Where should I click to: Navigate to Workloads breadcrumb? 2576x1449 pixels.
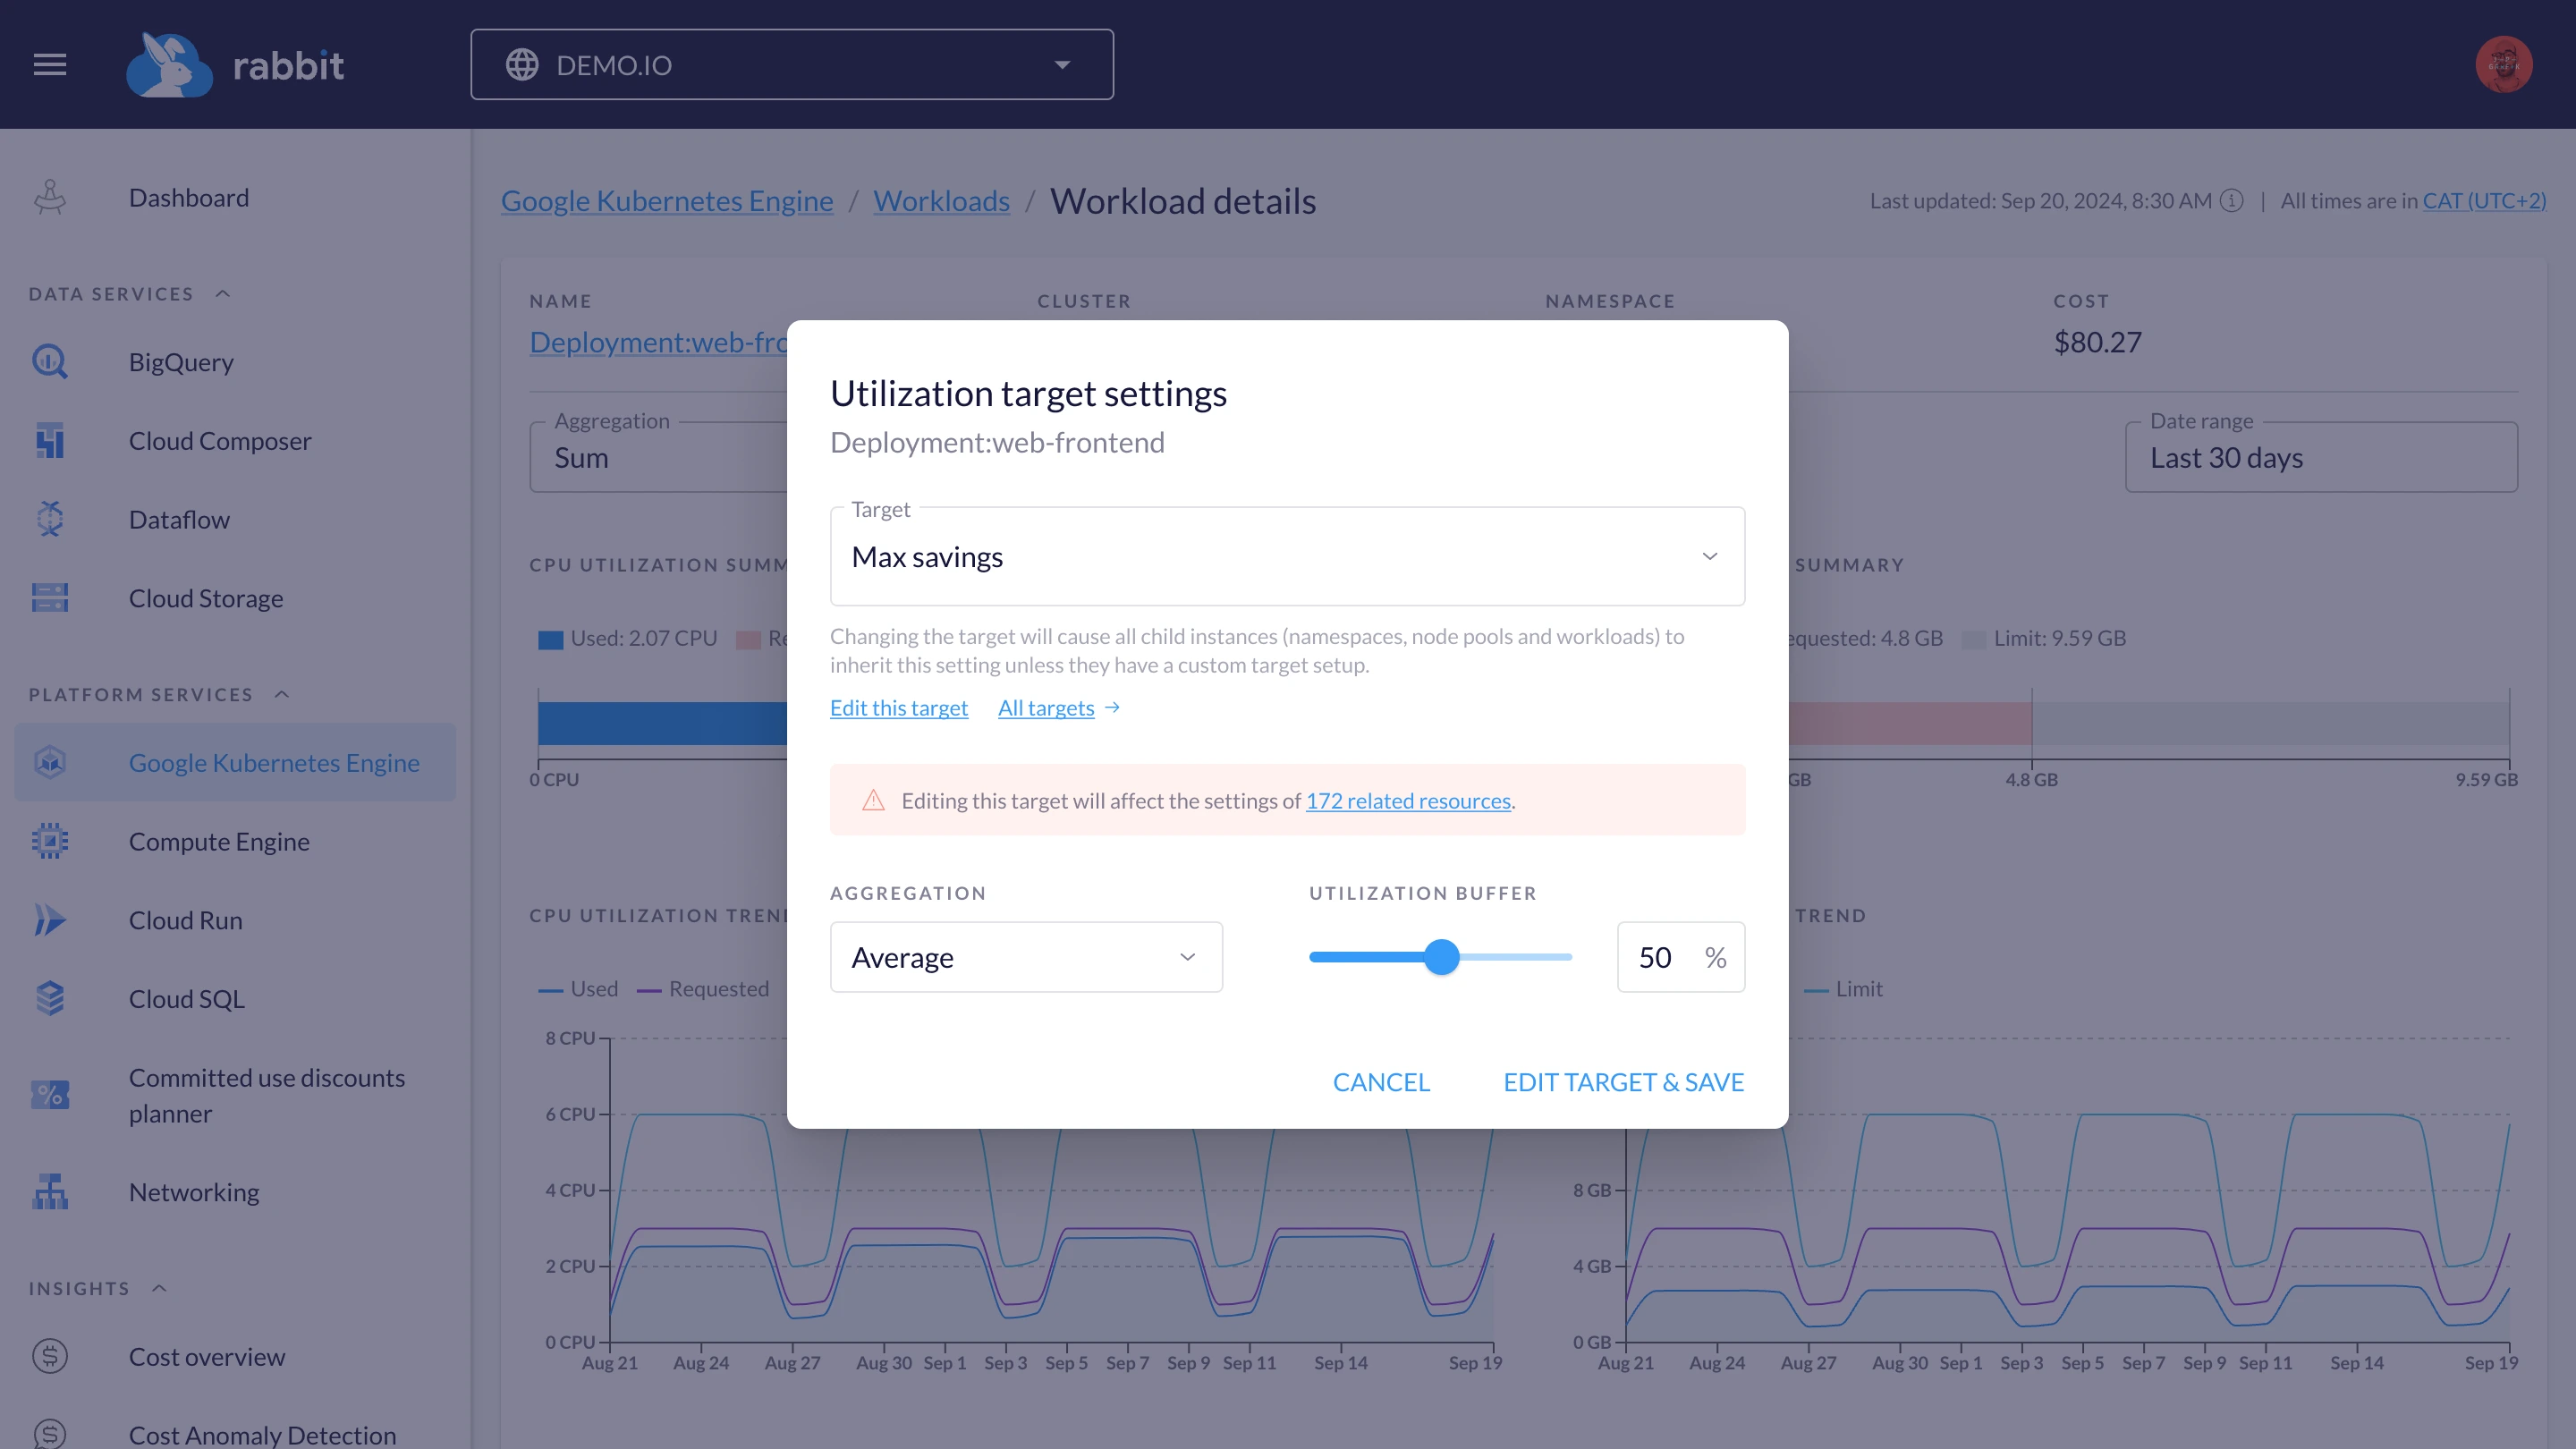pos(941,200)
